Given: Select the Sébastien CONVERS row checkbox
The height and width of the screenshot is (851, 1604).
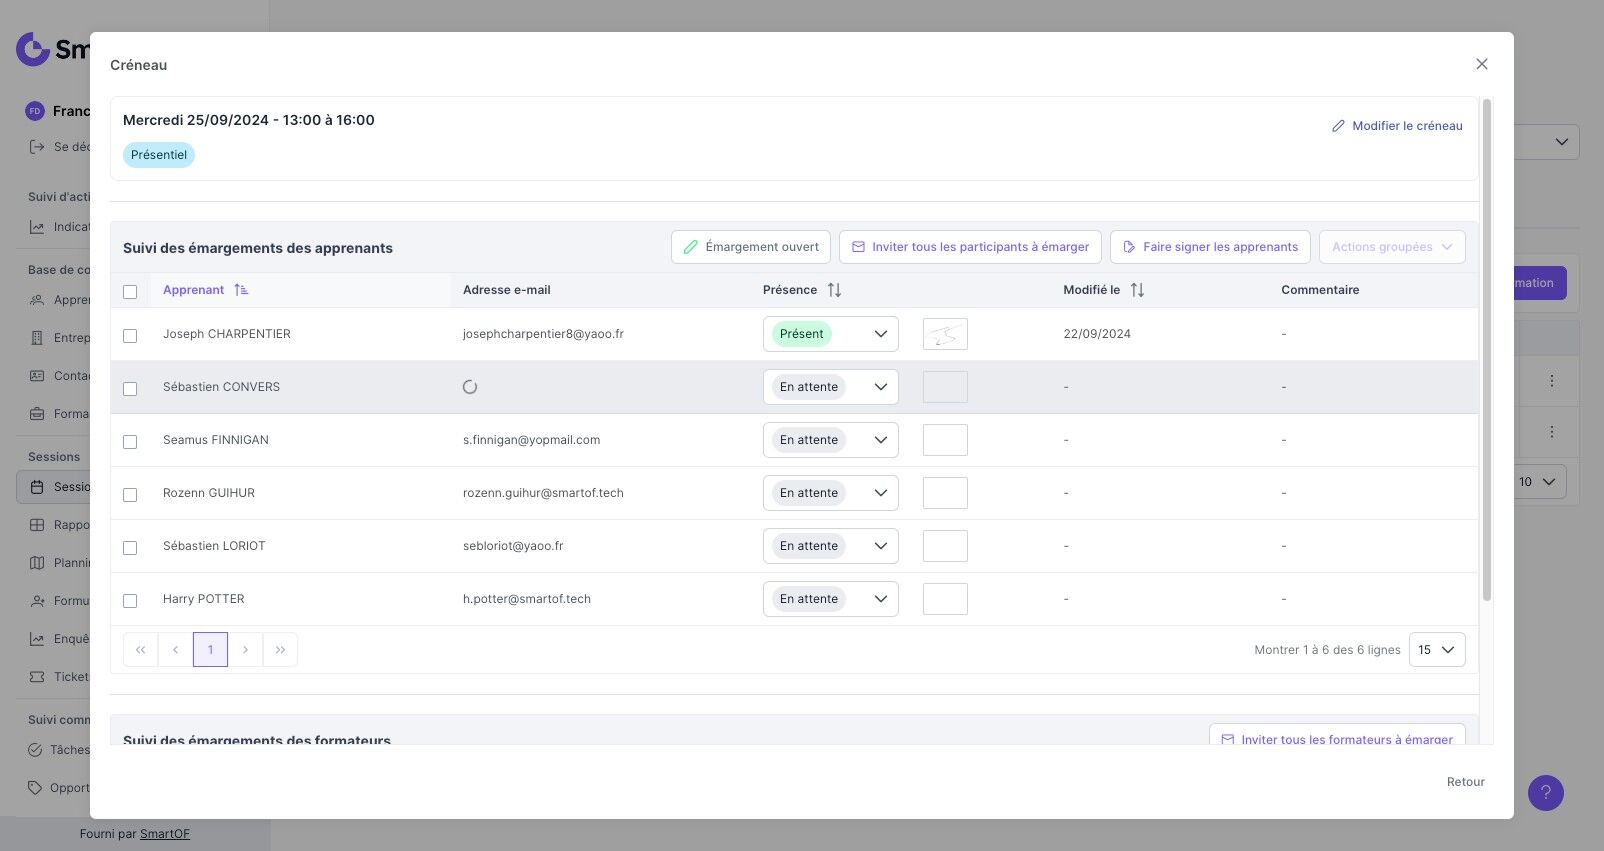Looking at the screenshot, I should [x=130, y=389].
